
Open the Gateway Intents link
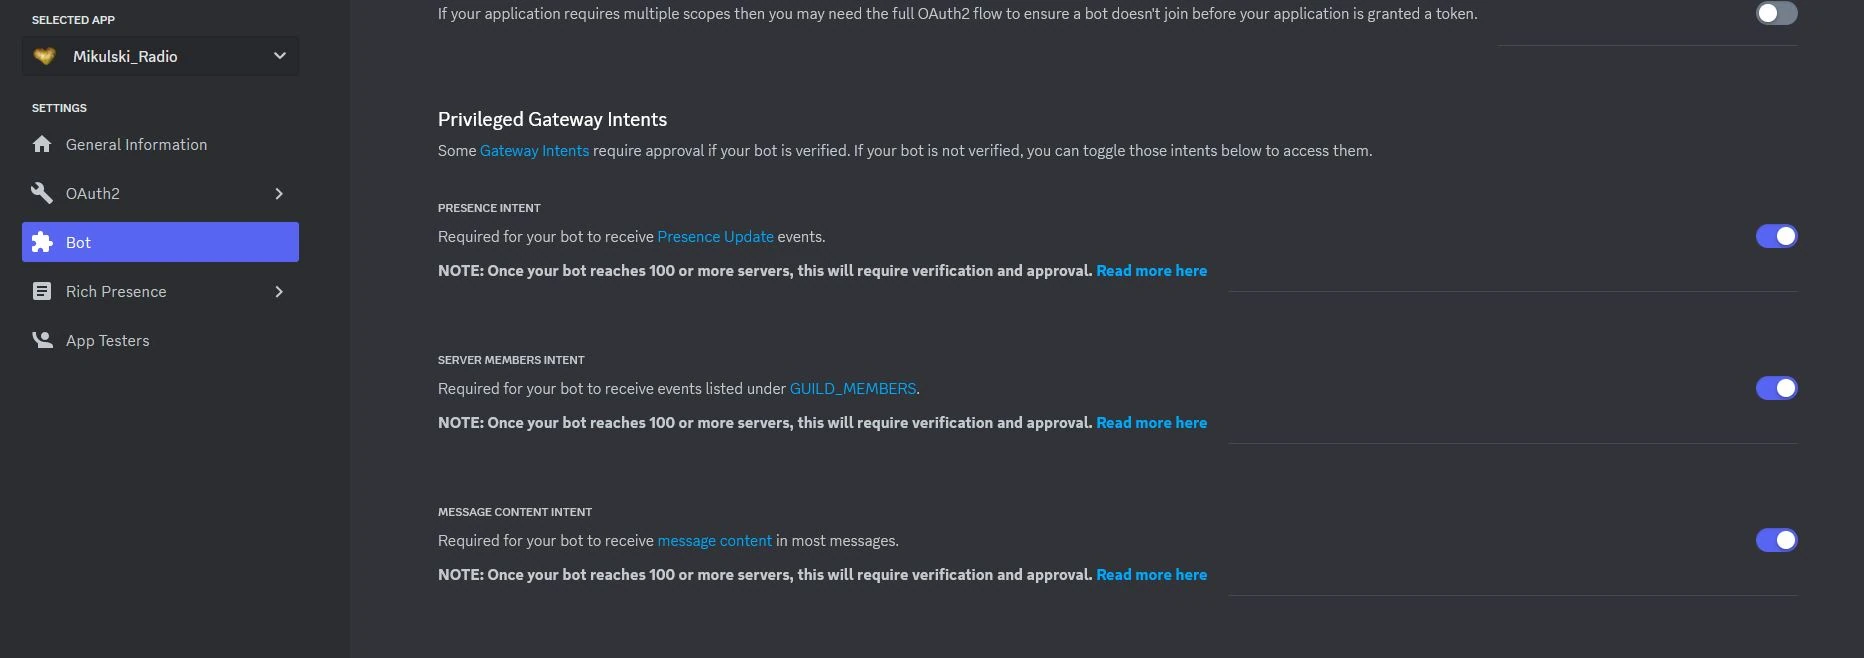(x=534, y=151)
